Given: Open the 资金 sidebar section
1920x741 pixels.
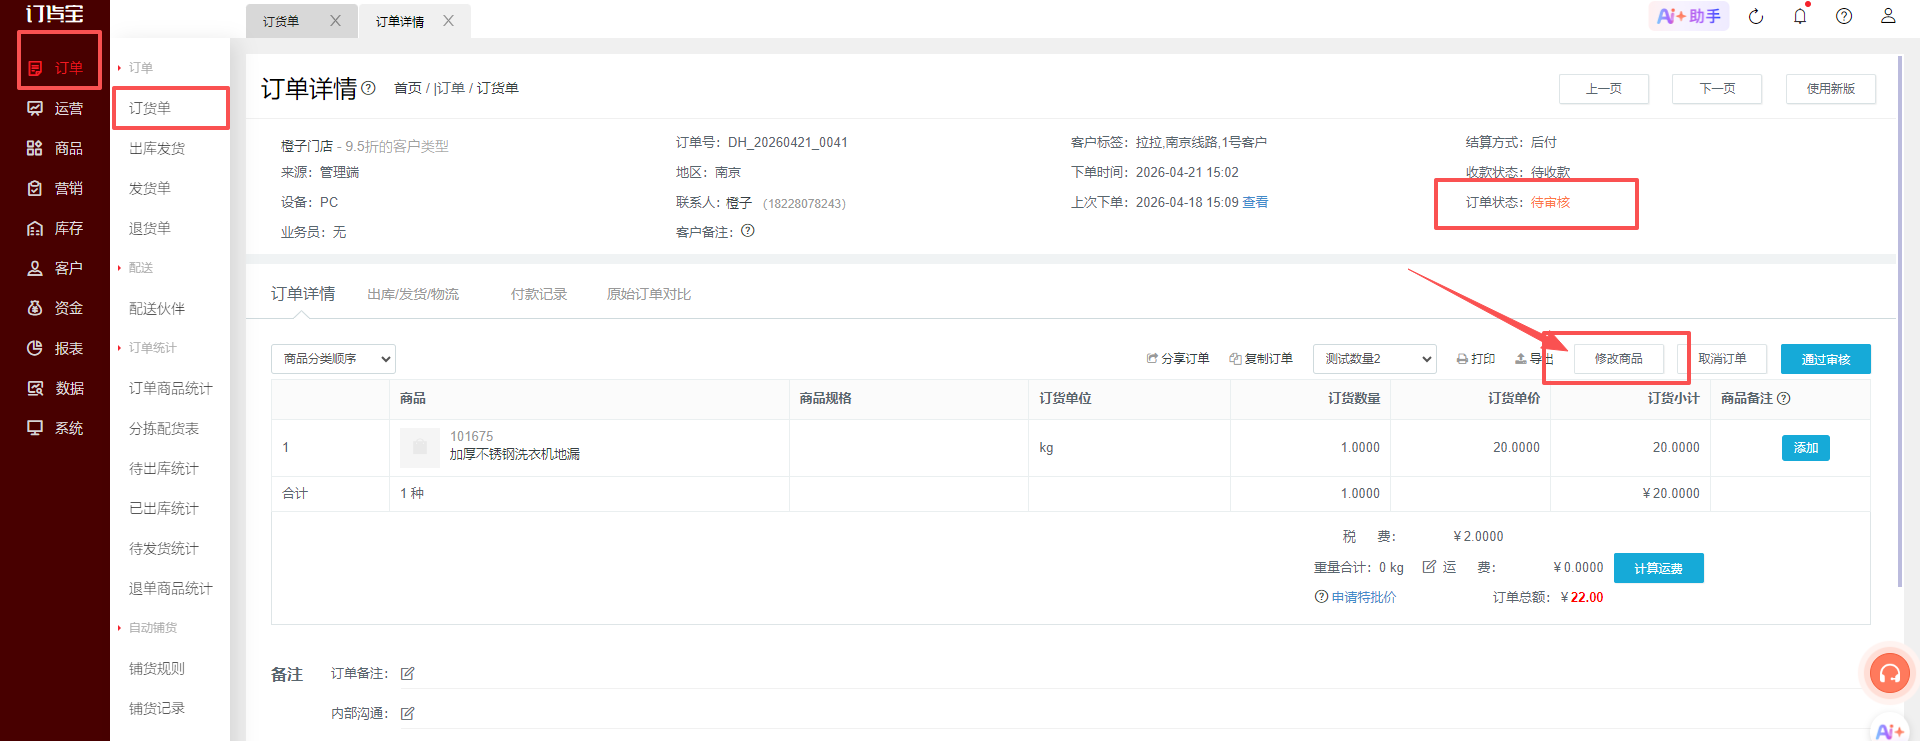Looking at the screenshot, I should pyautogui.click(x=55, y=308).
